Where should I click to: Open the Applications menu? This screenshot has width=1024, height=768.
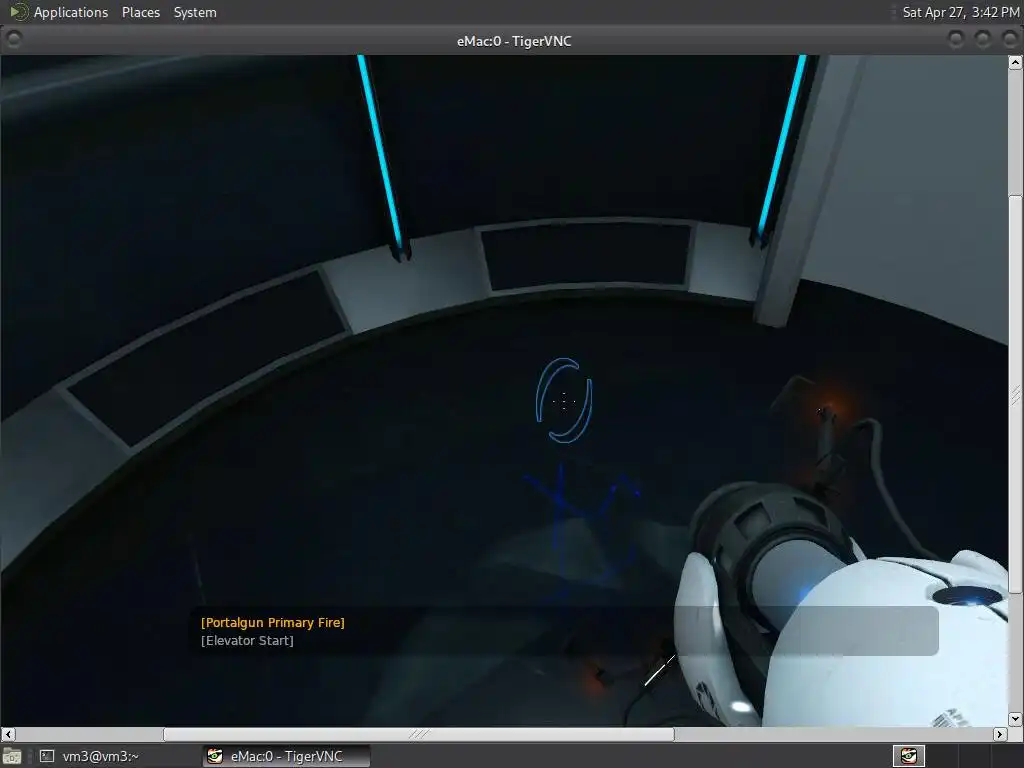tap(71, 12)
